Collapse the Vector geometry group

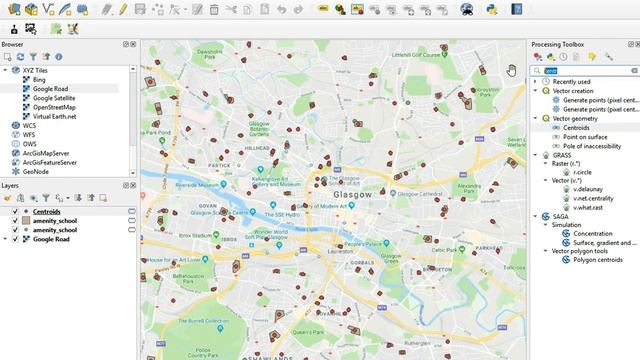tap(535, 118)
